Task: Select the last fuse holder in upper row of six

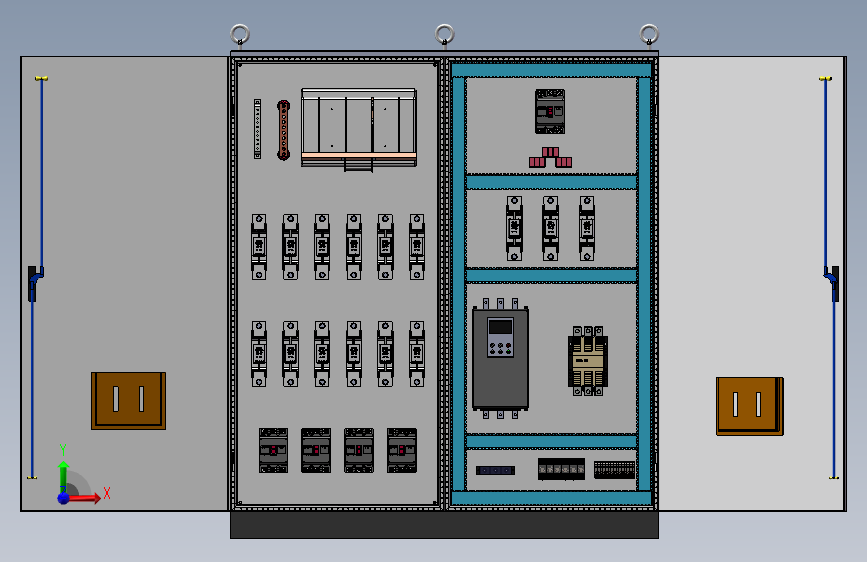Action: click(x=417, y=247)
